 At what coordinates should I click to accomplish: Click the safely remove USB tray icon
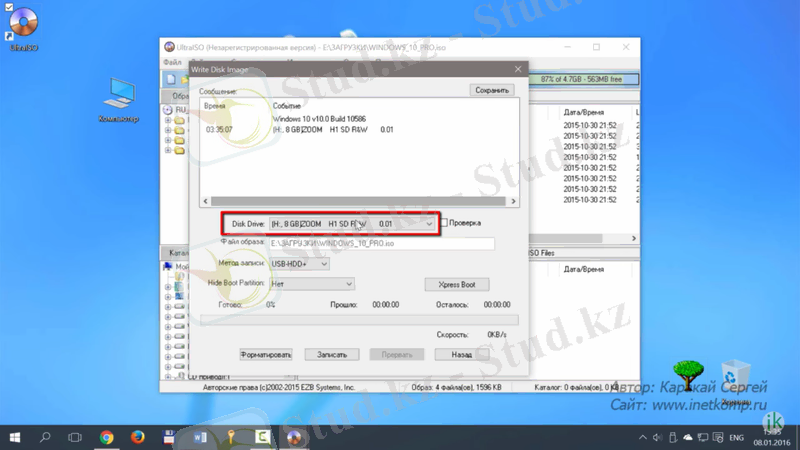[673, 437]
